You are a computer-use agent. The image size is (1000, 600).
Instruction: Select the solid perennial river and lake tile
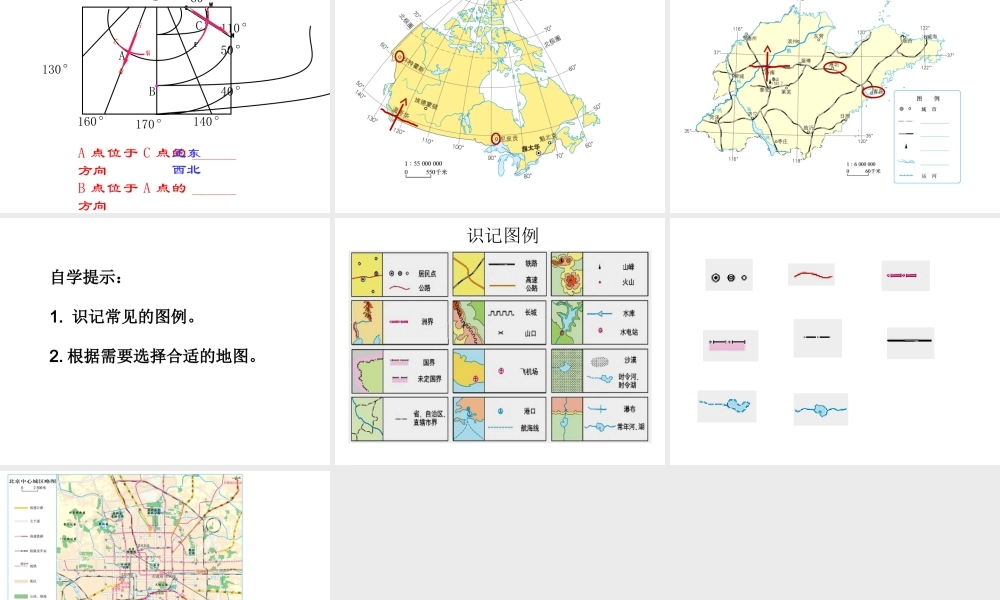tap(821, 409)
